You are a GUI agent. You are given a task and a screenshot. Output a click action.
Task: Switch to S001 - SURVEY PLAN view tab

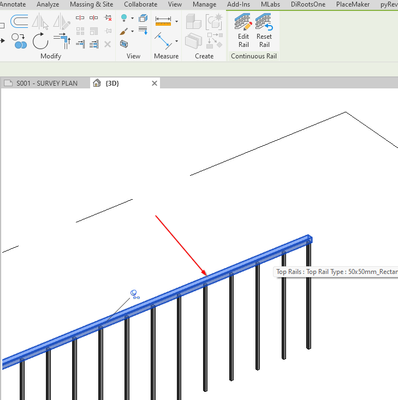point(46,83)
